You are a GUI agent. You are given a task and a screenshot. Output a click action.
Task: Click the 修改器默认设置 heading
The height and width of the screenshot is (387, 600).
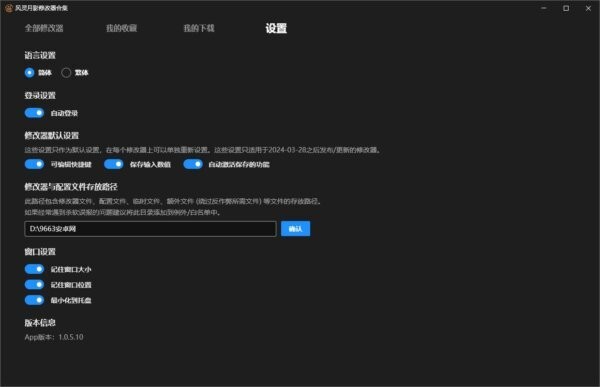click(x=52, y=136)
